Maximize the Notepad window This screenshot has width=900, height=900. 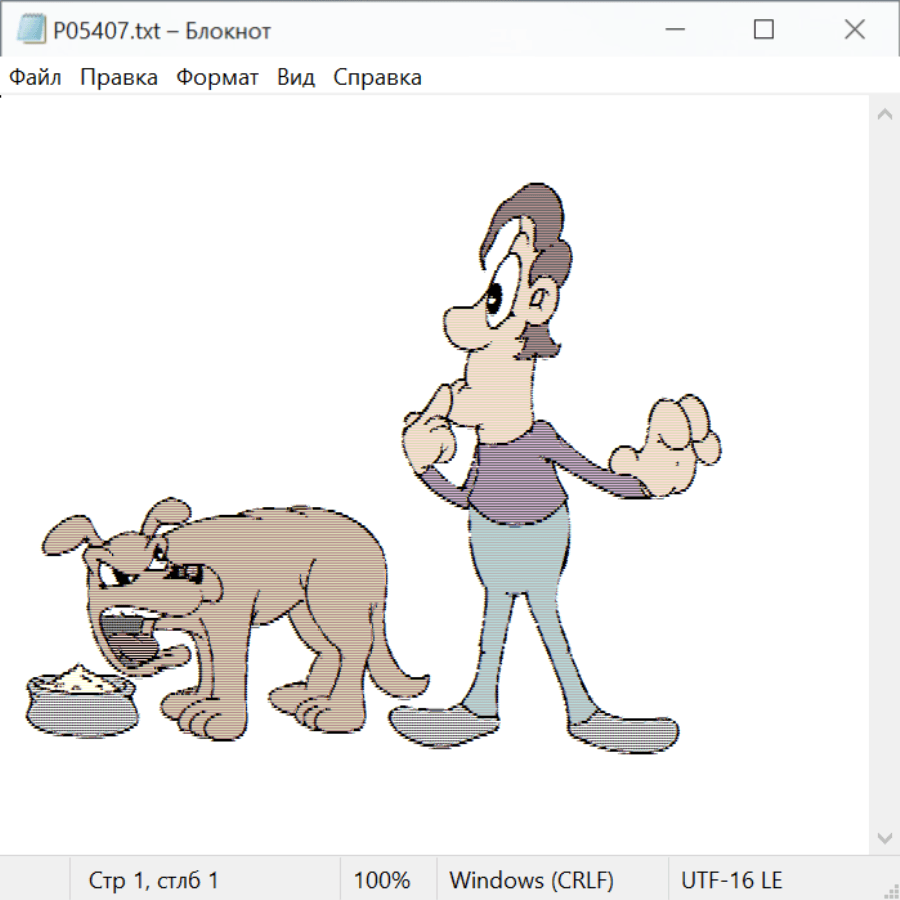(x=764, y=30)
